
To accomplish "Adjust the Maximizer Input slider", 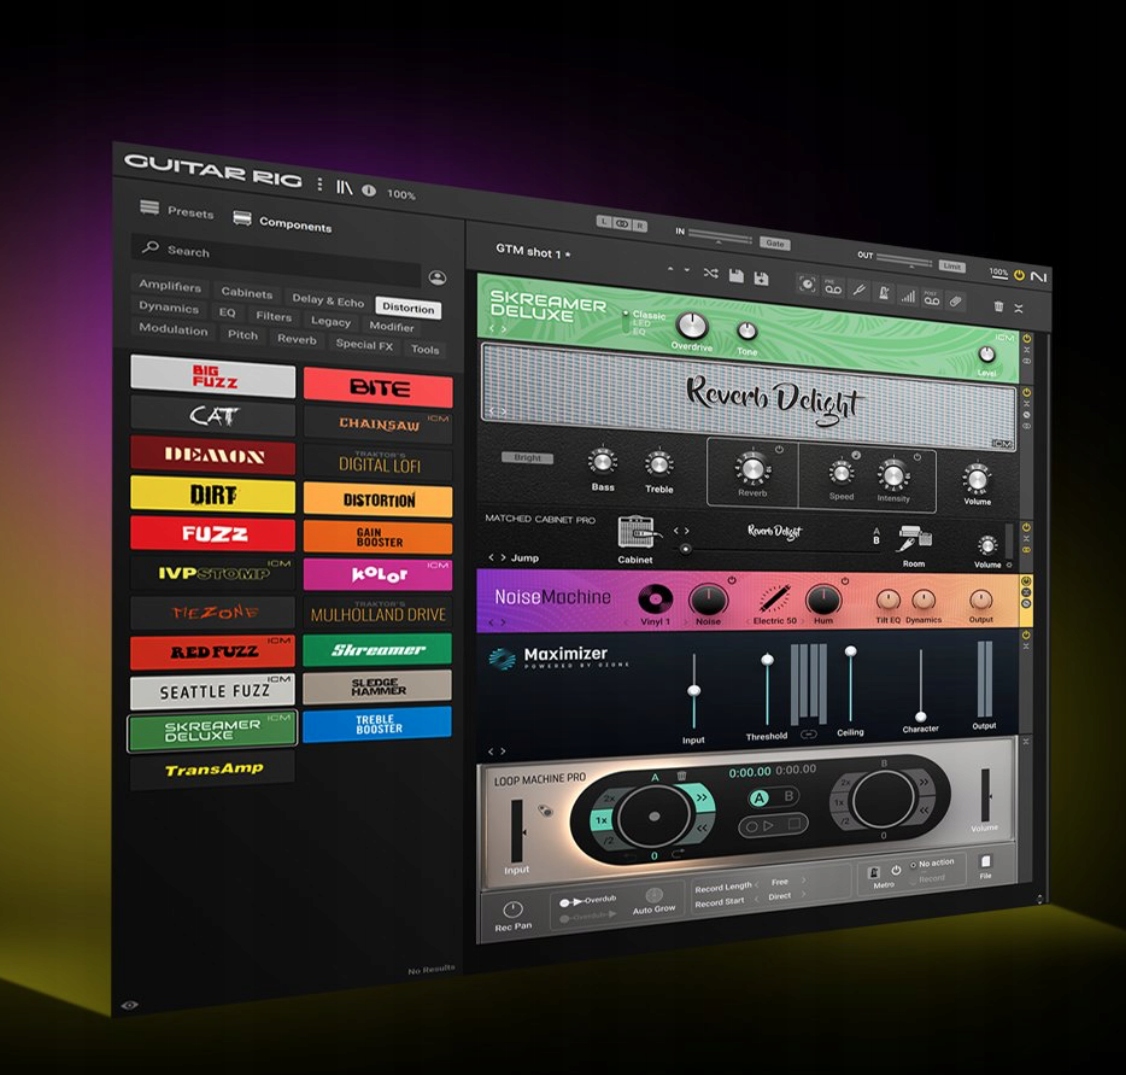I will pyautogui.click(x=694, y=691).
